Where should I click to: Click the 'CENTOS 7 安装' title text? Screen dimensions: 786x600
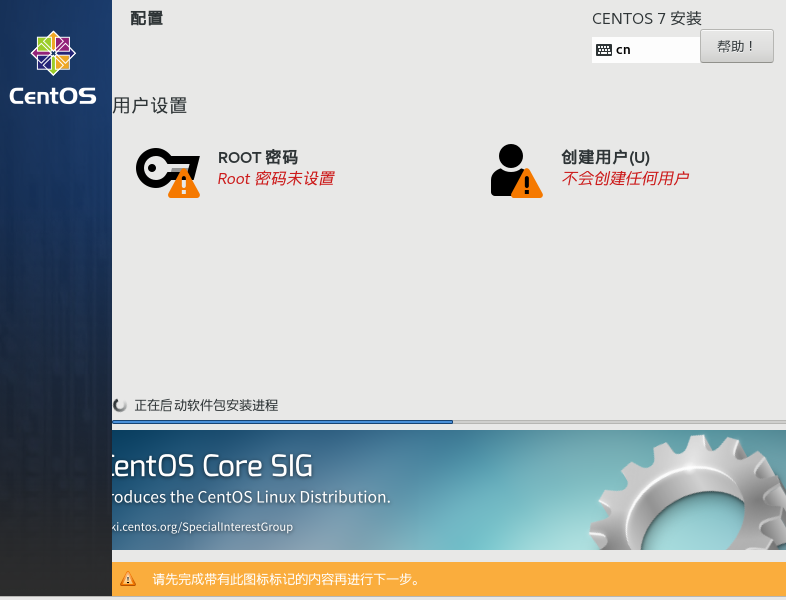[x=647, y=19]
